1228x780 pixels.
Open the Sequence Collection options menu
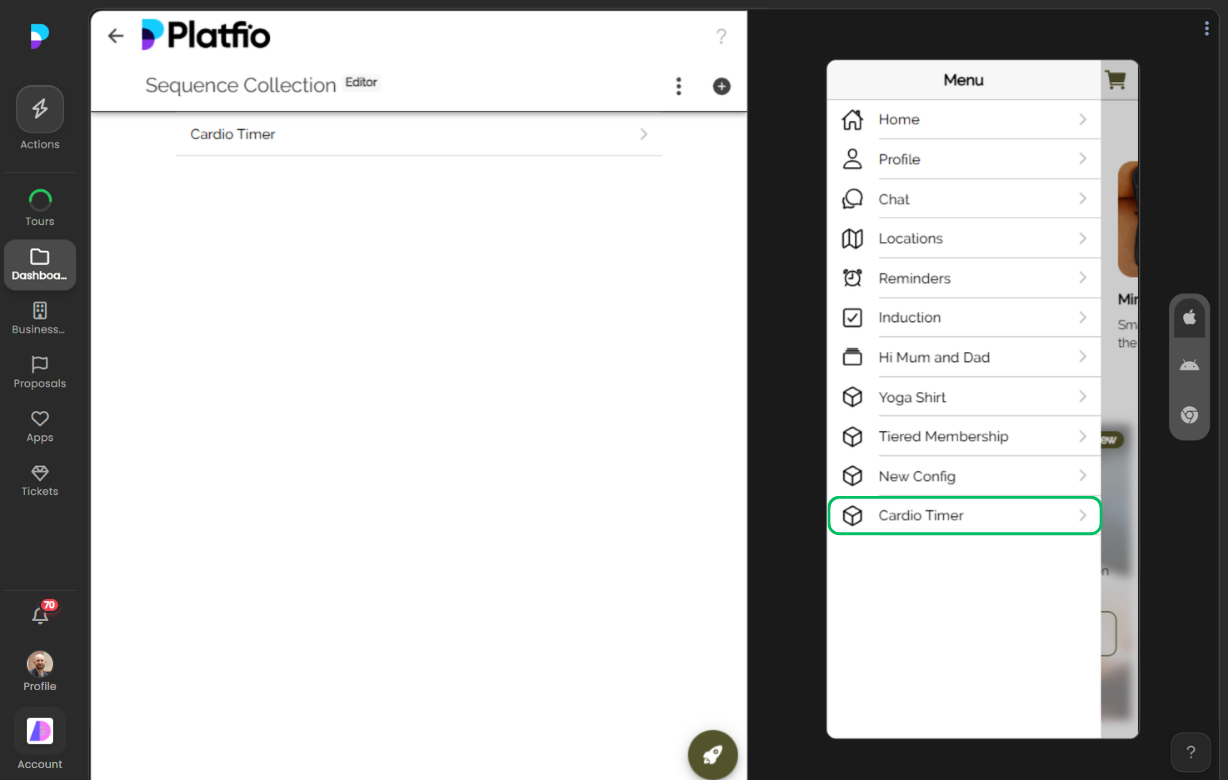(679, 86)
